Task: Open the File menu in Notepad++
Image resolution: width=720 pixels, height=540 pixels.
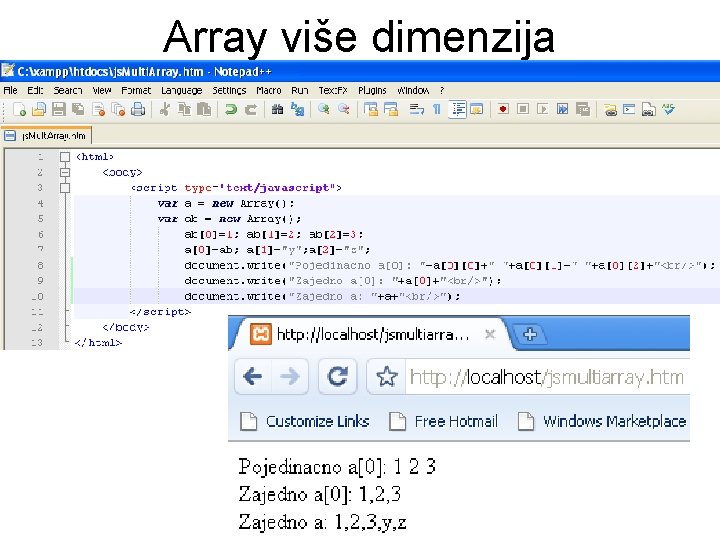Action: (10, 90)
